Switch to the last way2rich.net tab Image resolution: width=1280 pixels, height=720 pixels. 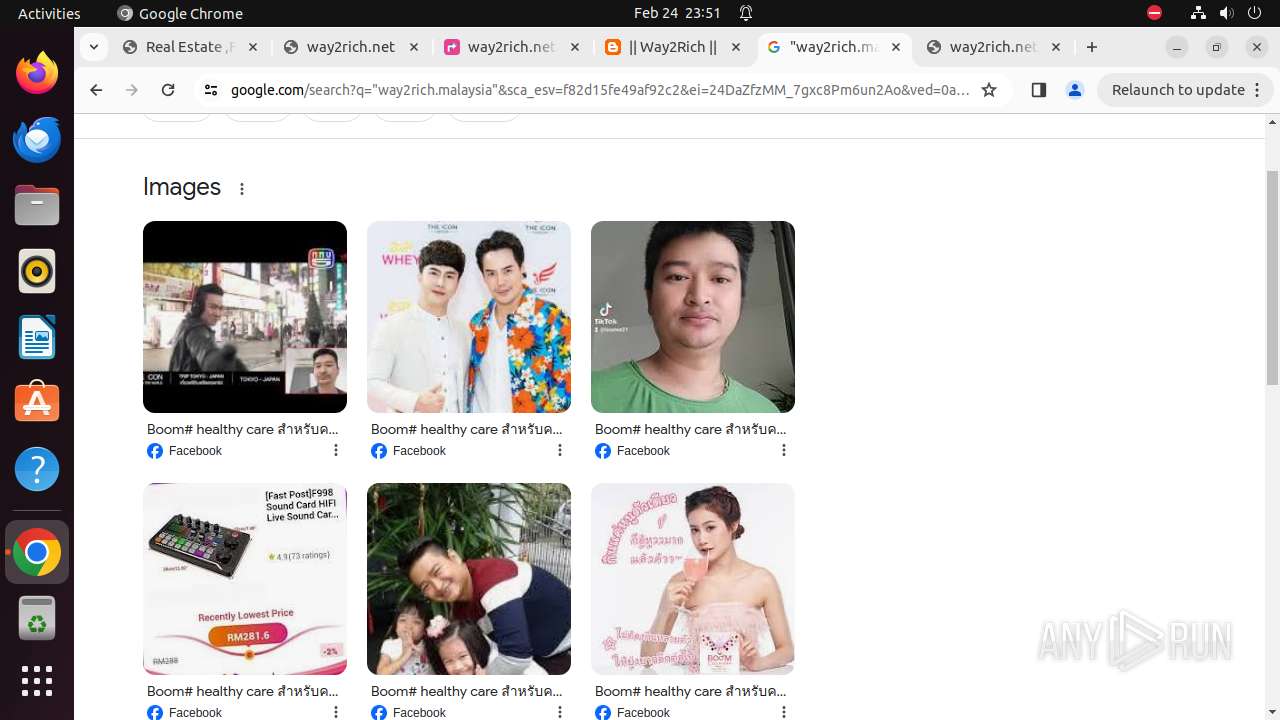point(993,47)
